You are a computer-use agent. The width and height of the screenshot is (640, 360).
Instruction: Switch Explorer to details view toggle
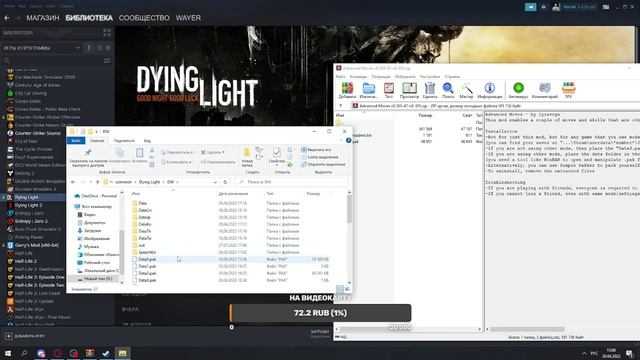point(340,289)
